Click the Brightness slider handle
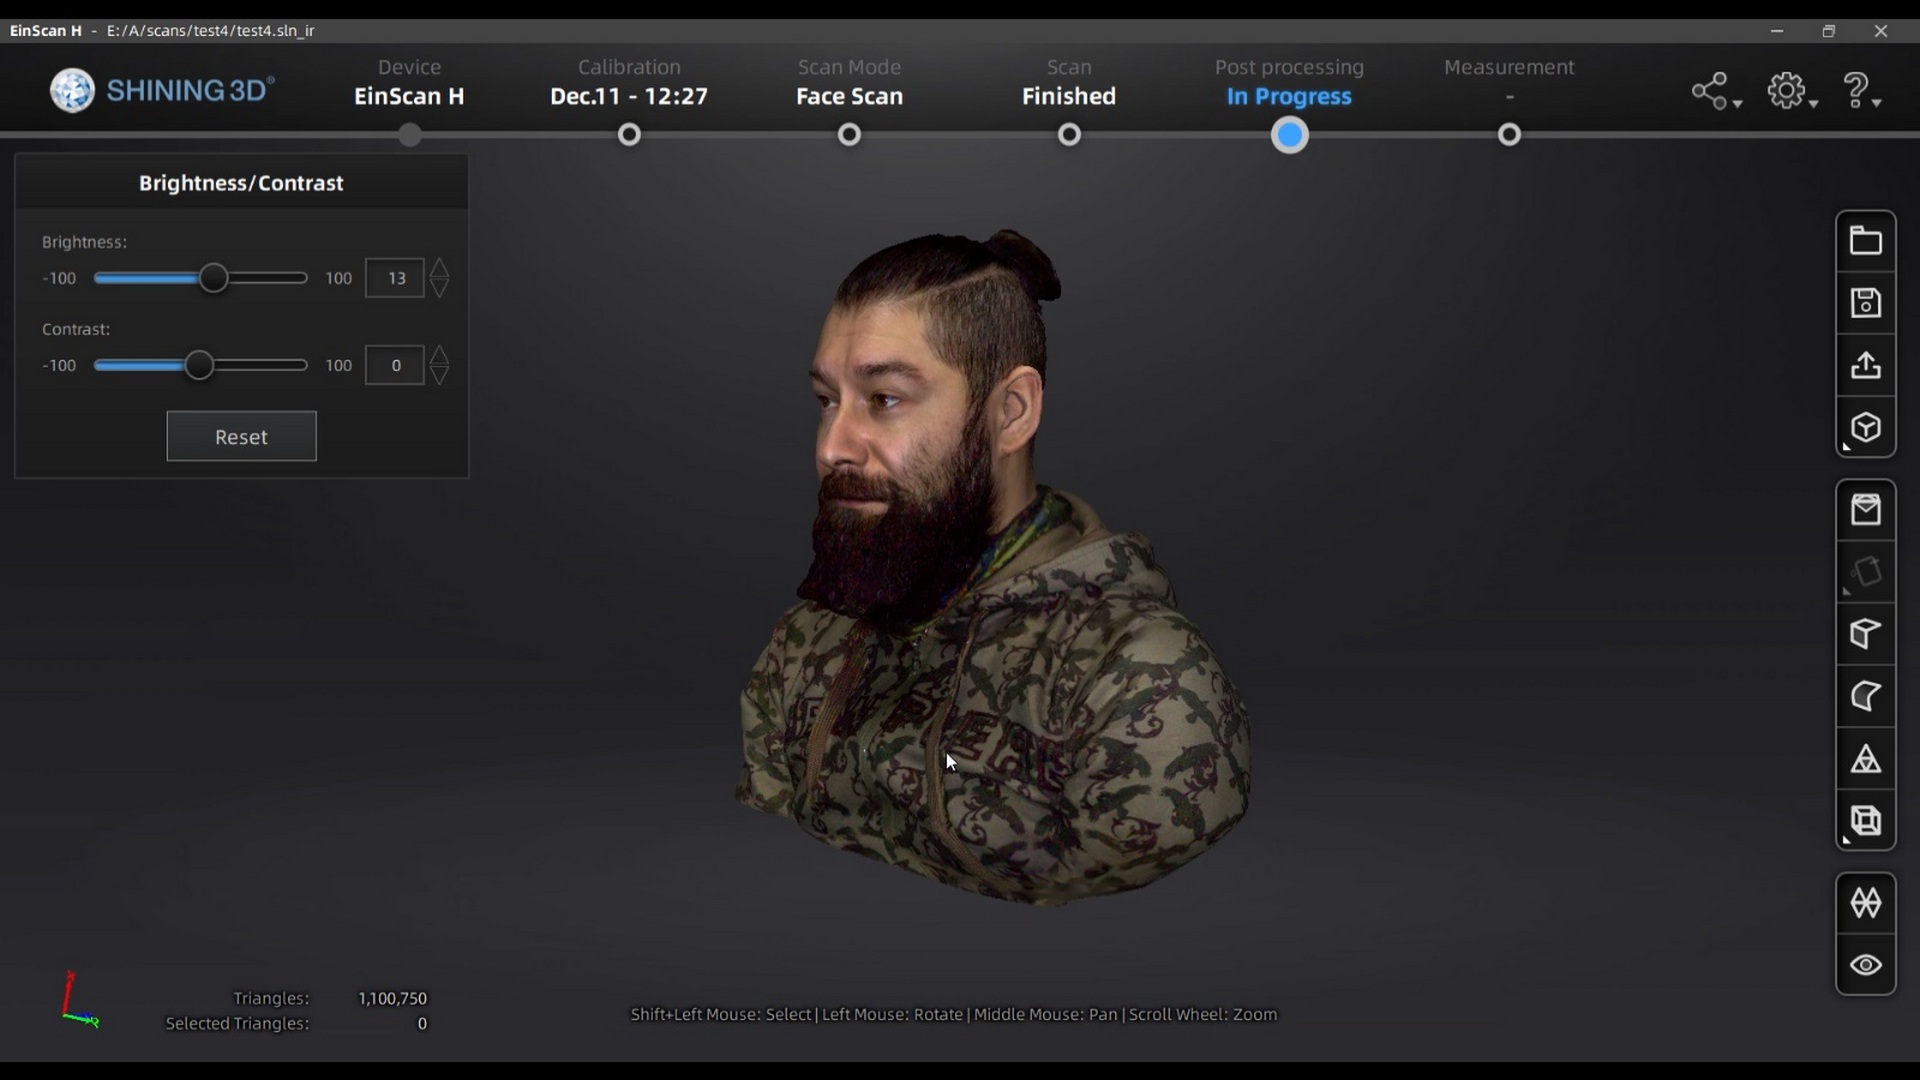 click(x=213, y=278)
